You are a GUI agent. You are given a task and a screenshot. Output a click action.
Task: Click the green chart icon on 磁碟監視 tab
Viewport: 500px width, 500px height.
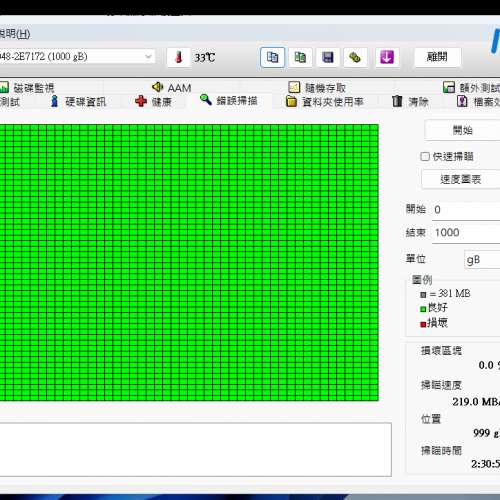pyautogui.click(x=4, y=88)
